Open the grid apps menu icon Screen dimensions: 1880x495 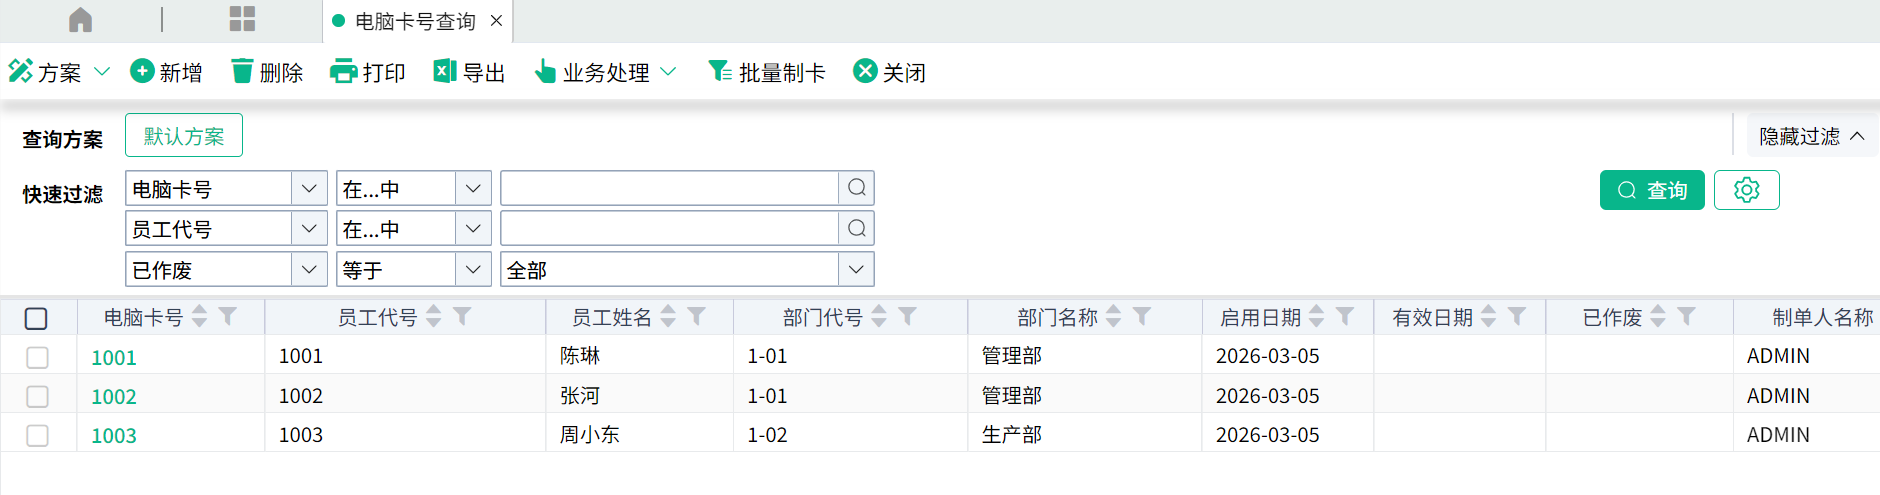coord(242,20)
